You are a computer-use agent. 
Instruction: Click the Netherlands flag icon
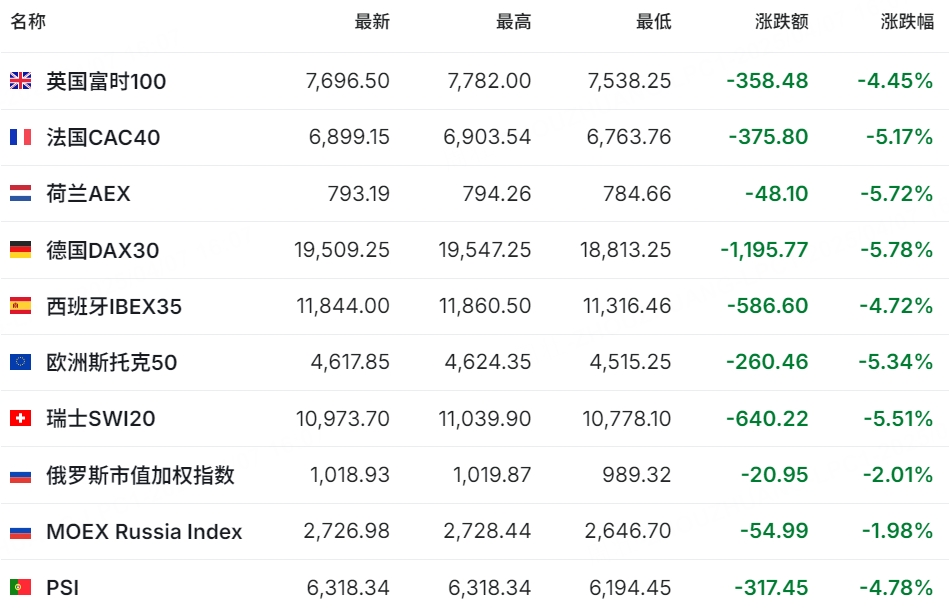coord(21,193)
